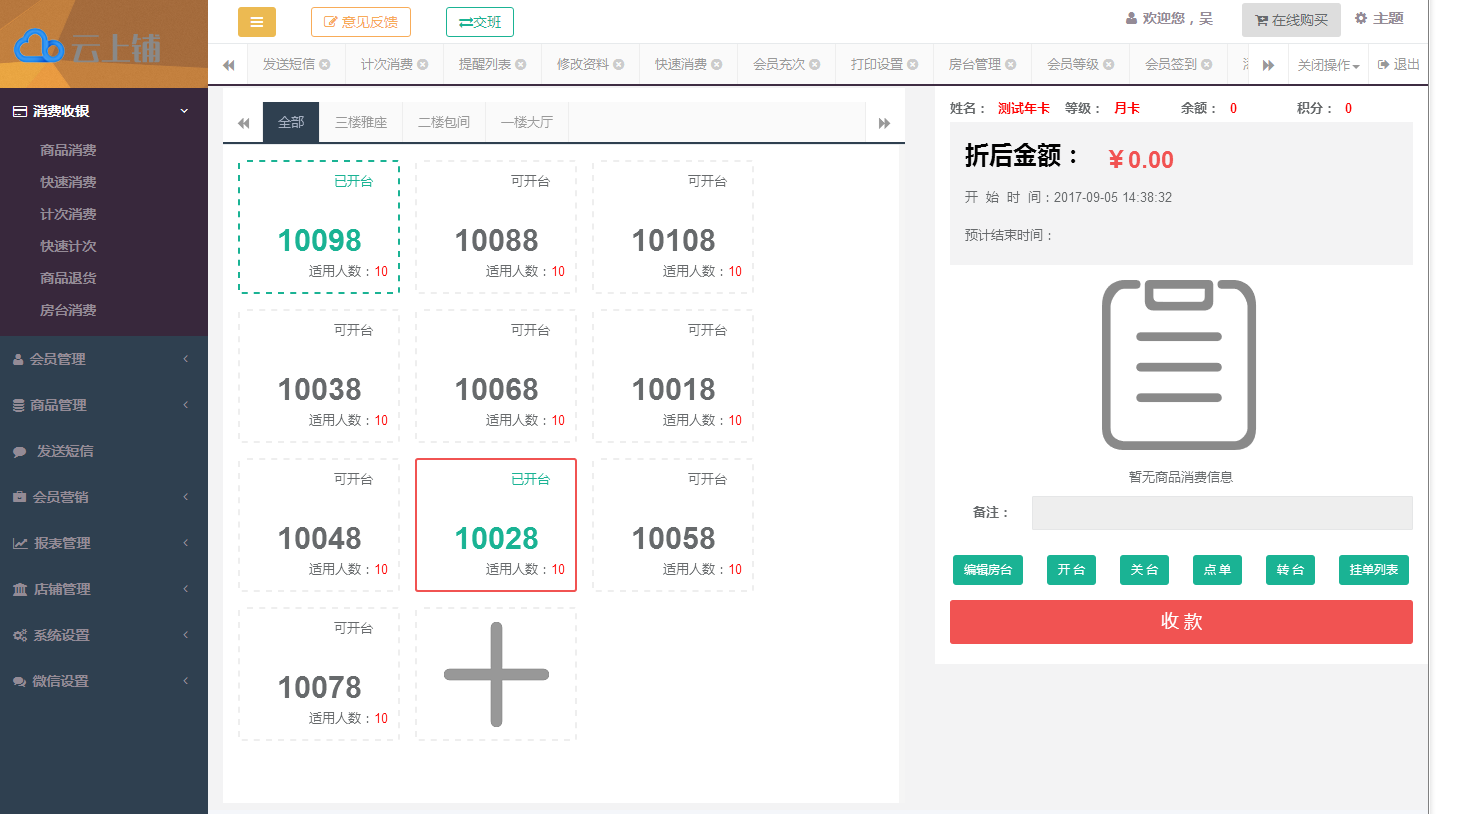Select the 三楼雅座 tab

point(361,122)
